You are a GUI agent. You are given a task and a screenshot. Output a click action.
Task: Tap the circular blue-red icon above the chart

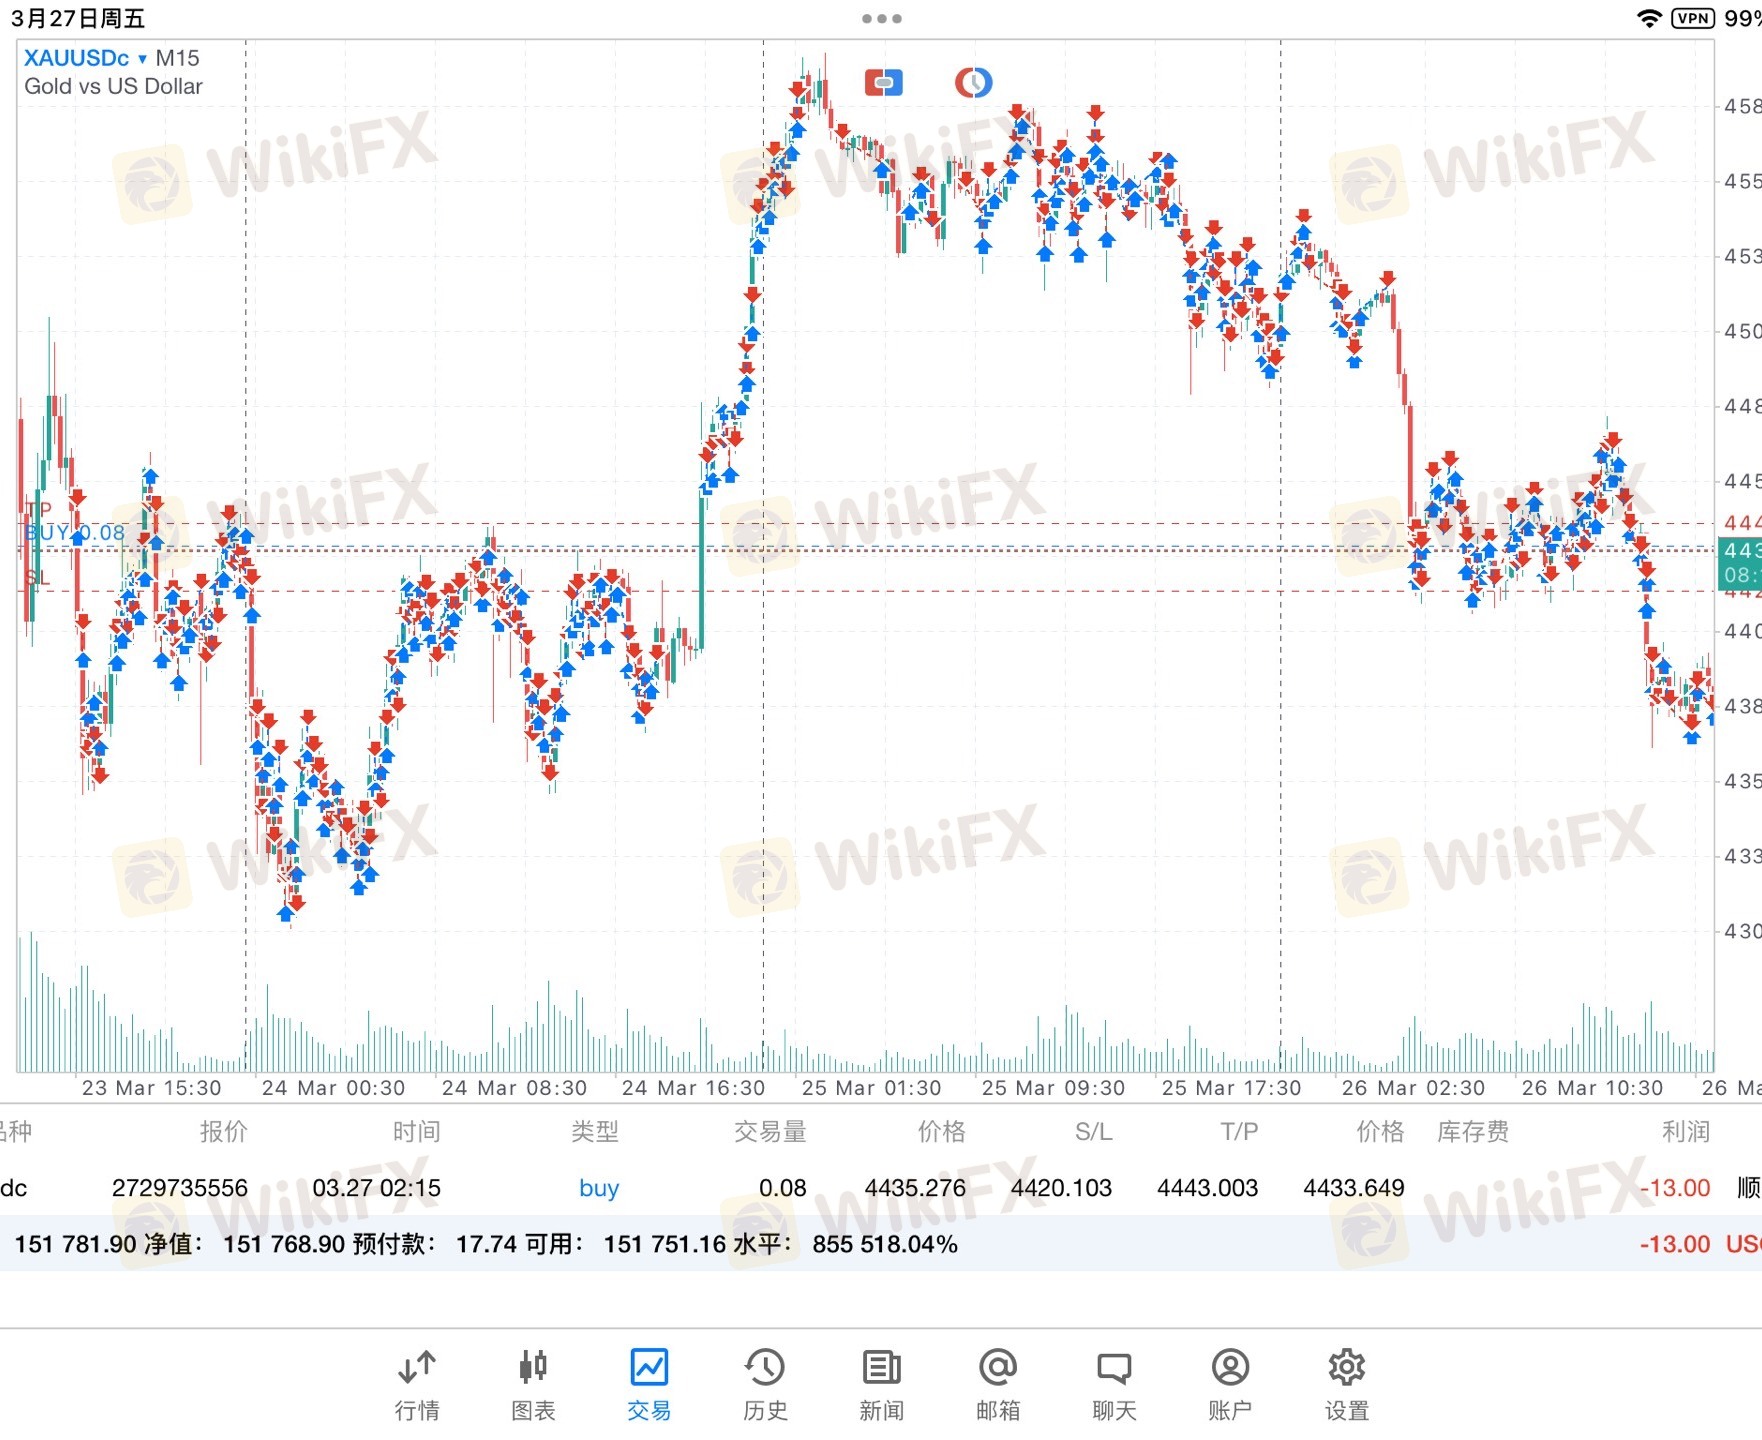tap(973, 82)
